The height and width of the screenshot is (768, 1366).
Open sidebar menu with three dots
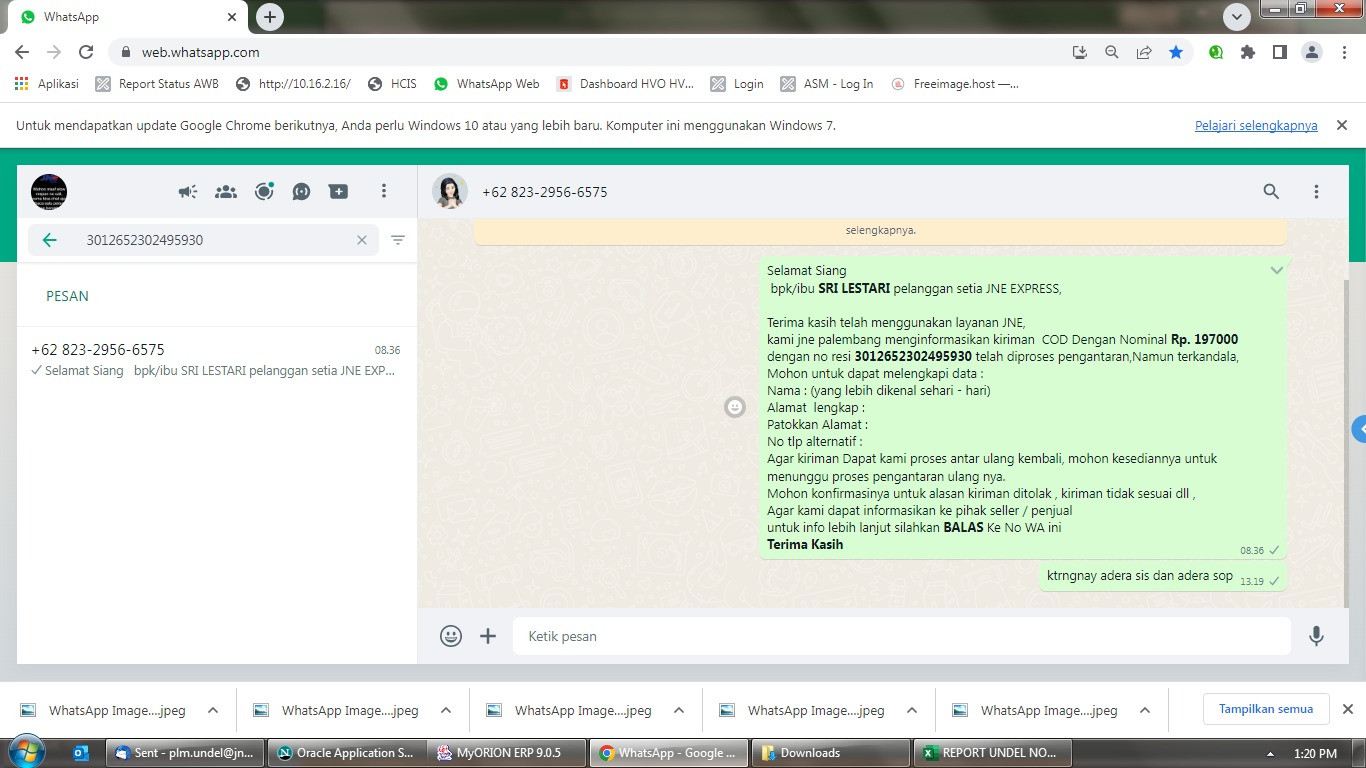(x=384, y=191)
